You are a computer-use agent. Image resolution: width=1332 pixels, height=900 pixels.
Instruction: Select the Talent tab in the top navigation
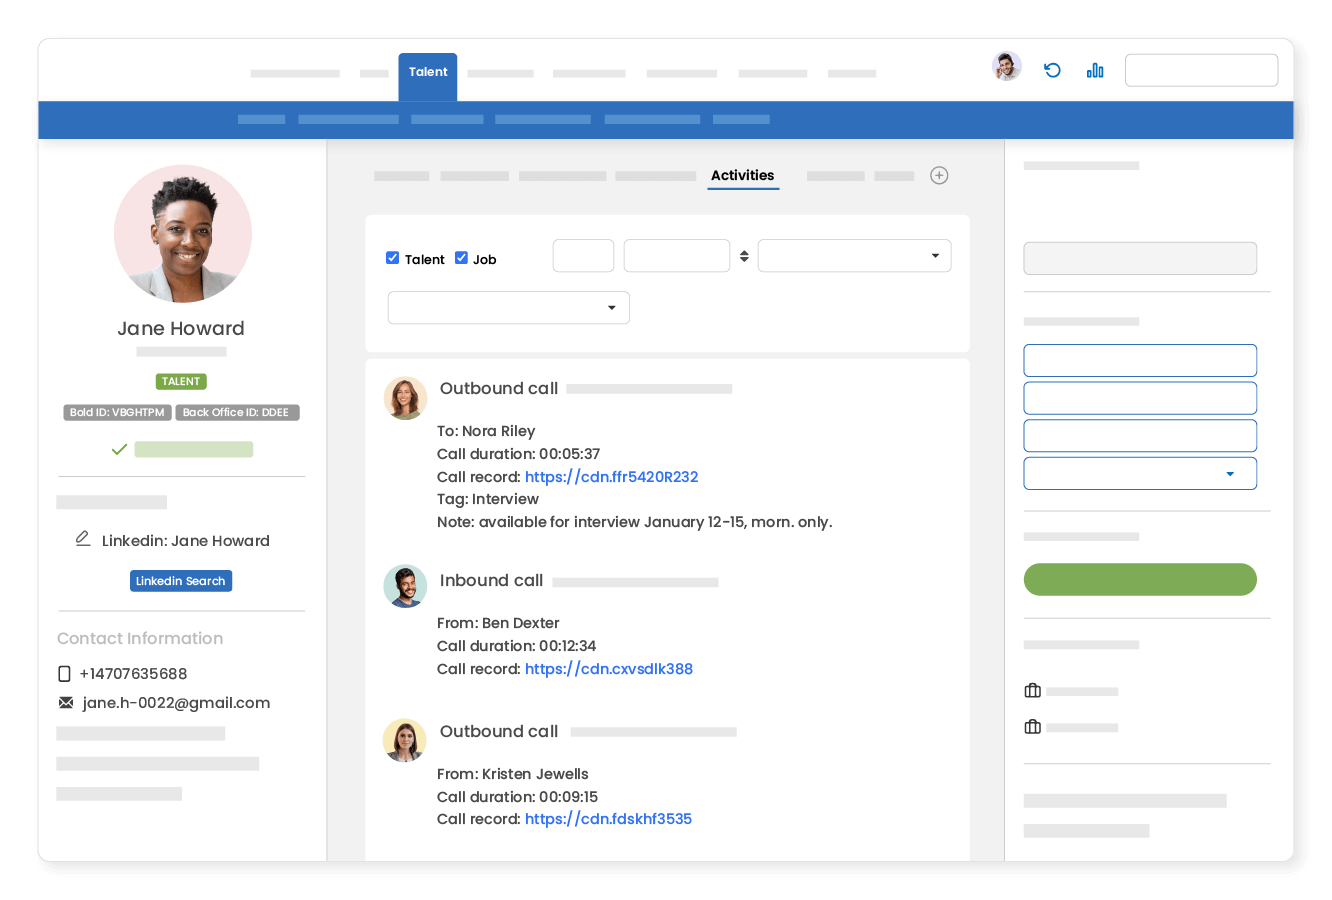coord(428,72)
